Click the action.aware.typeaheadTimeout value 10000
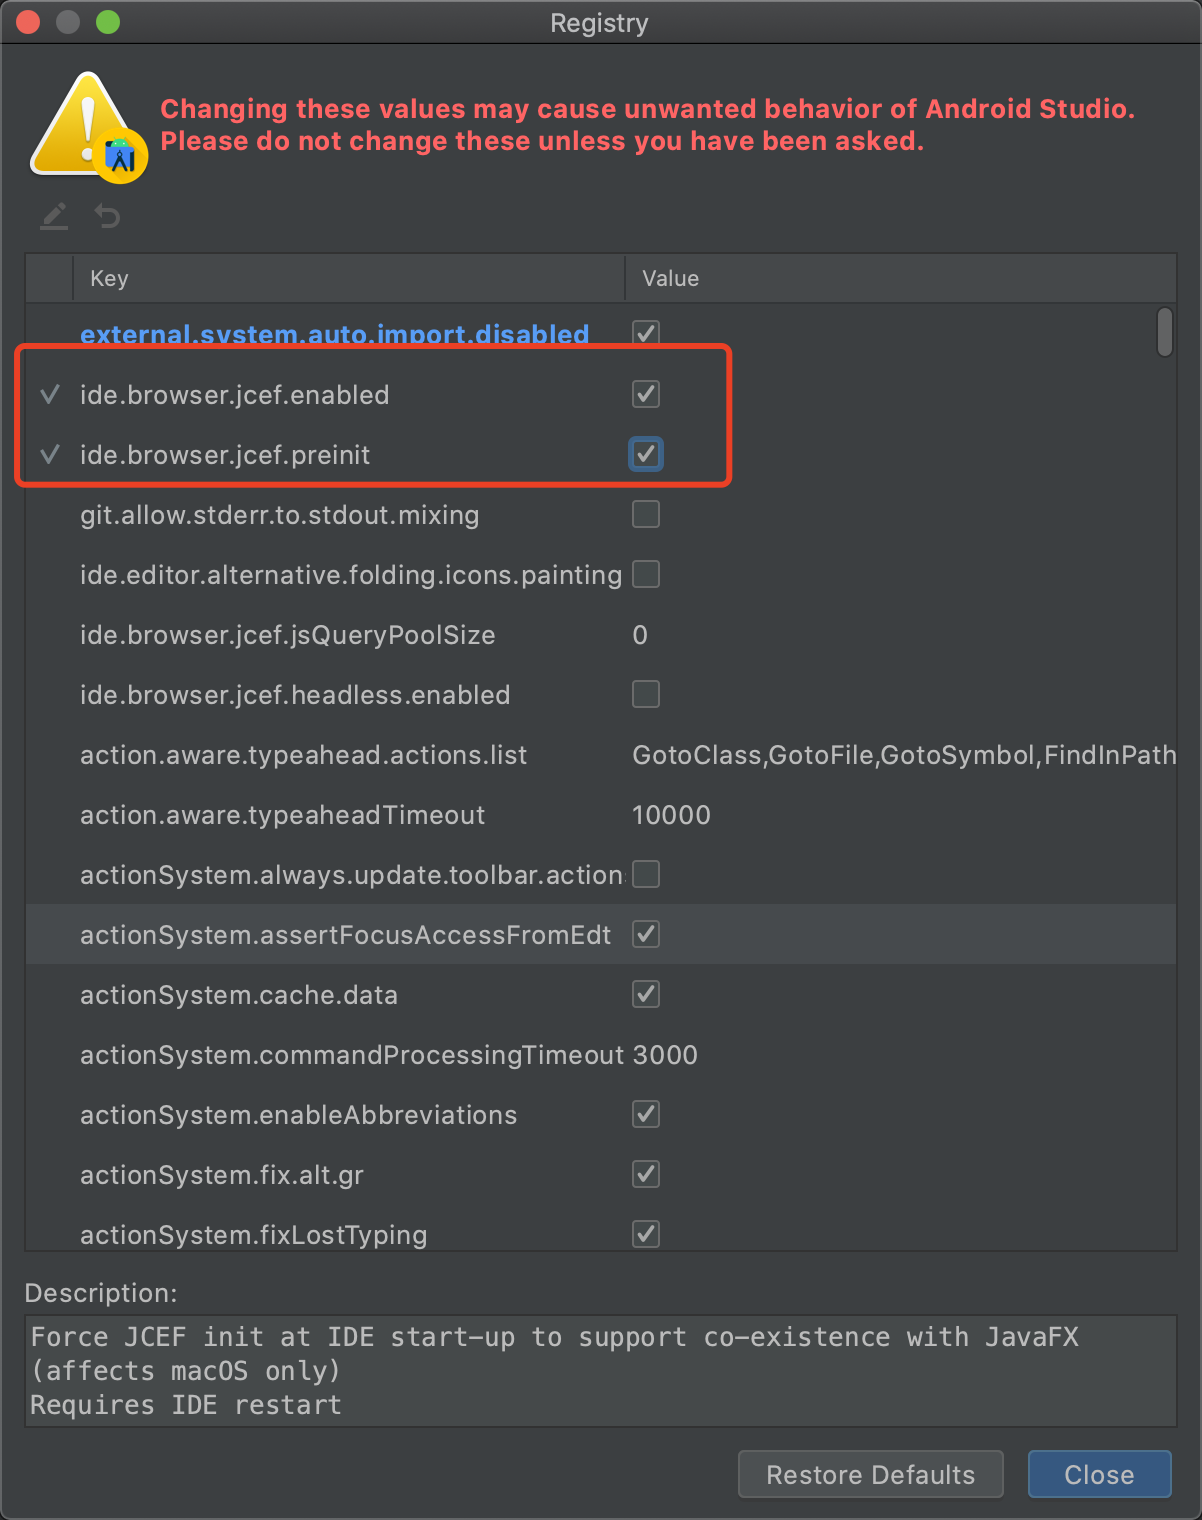This screenshot has width=1202, height=1520. coord(671,815)
